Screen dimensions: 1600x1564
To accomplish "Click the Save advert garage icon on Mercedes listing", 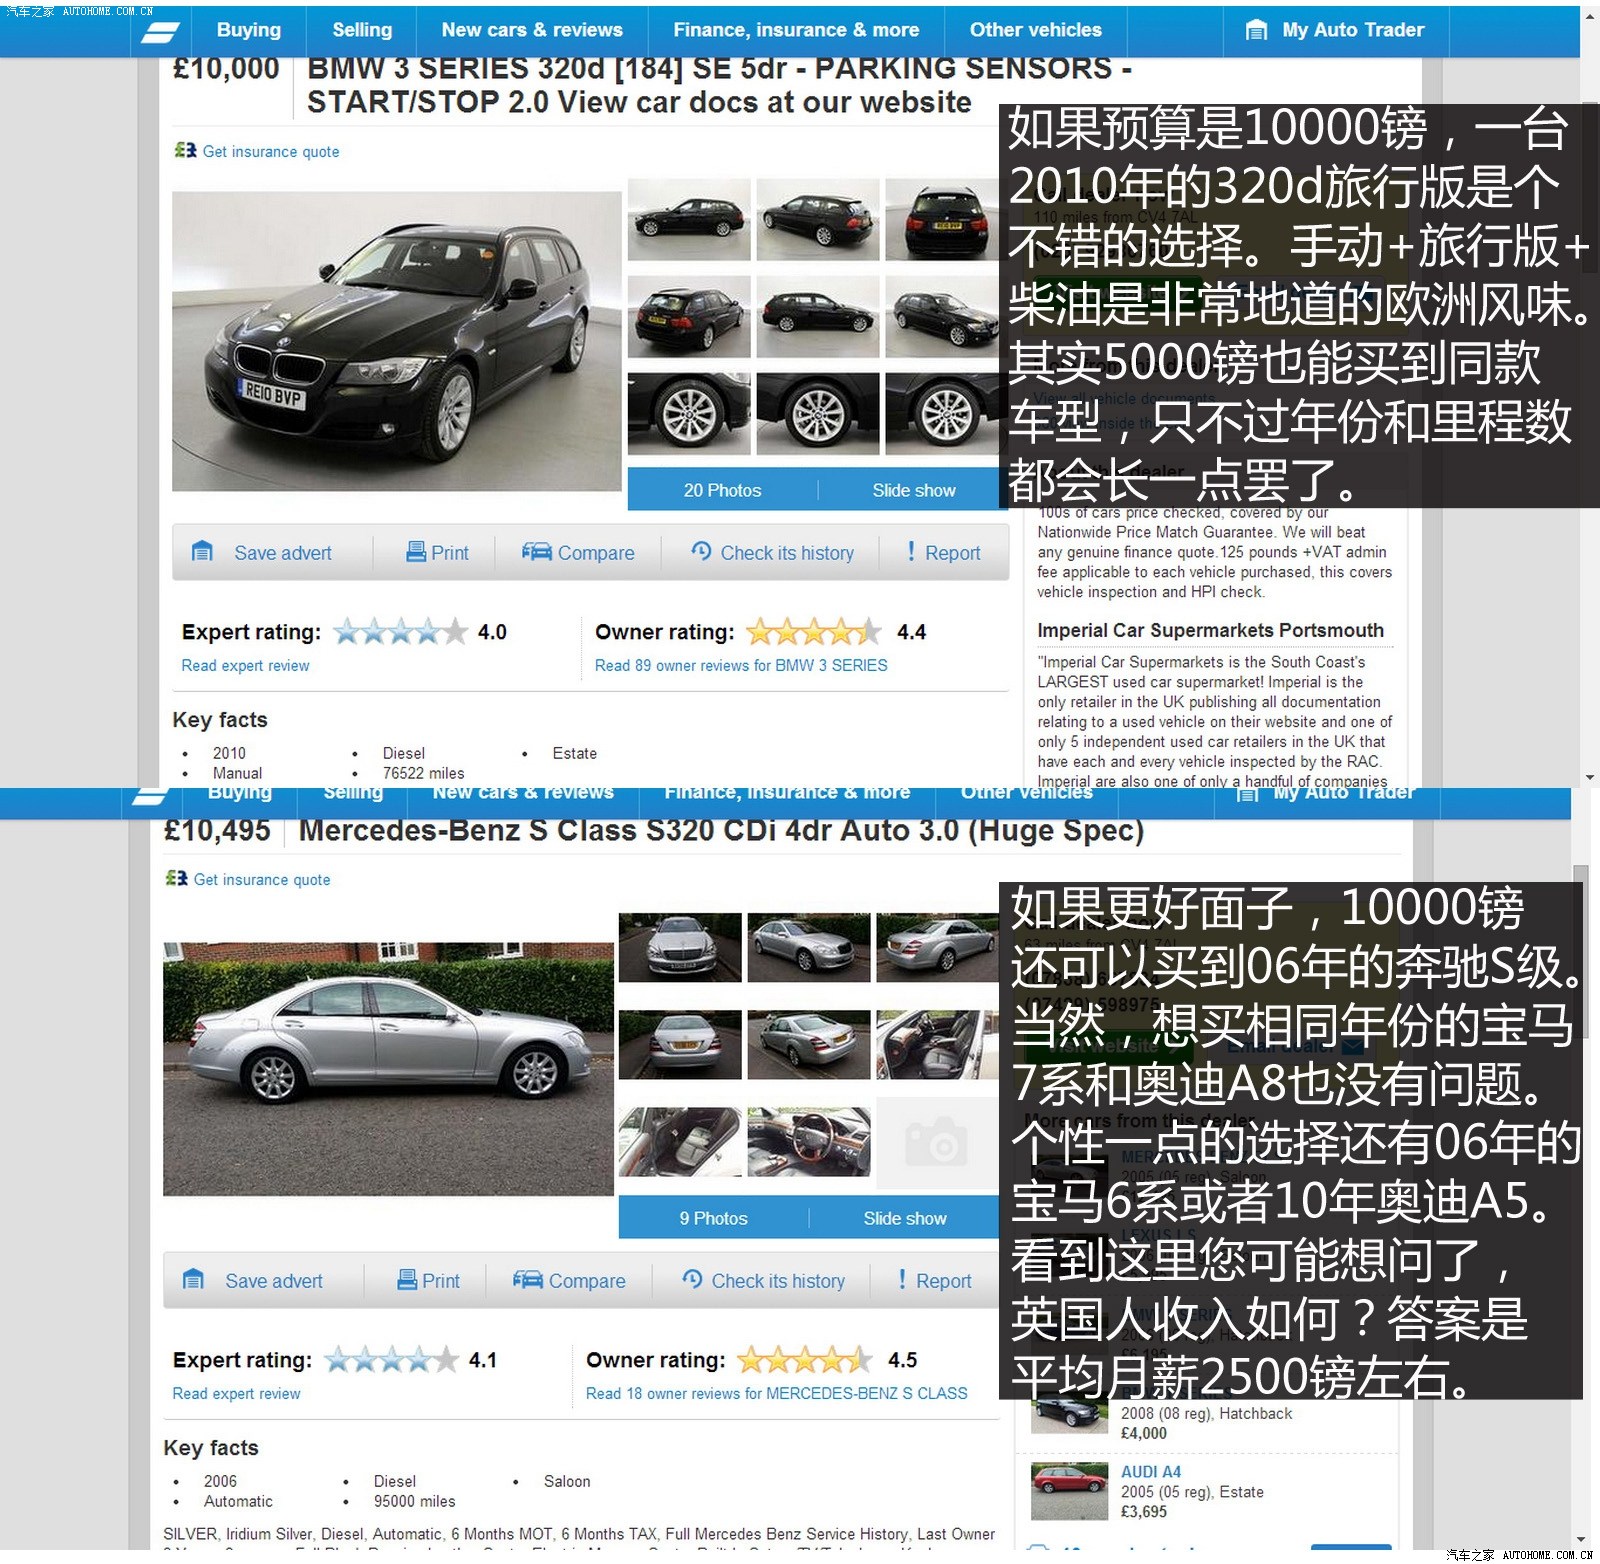I will [x=193, y=1279].
